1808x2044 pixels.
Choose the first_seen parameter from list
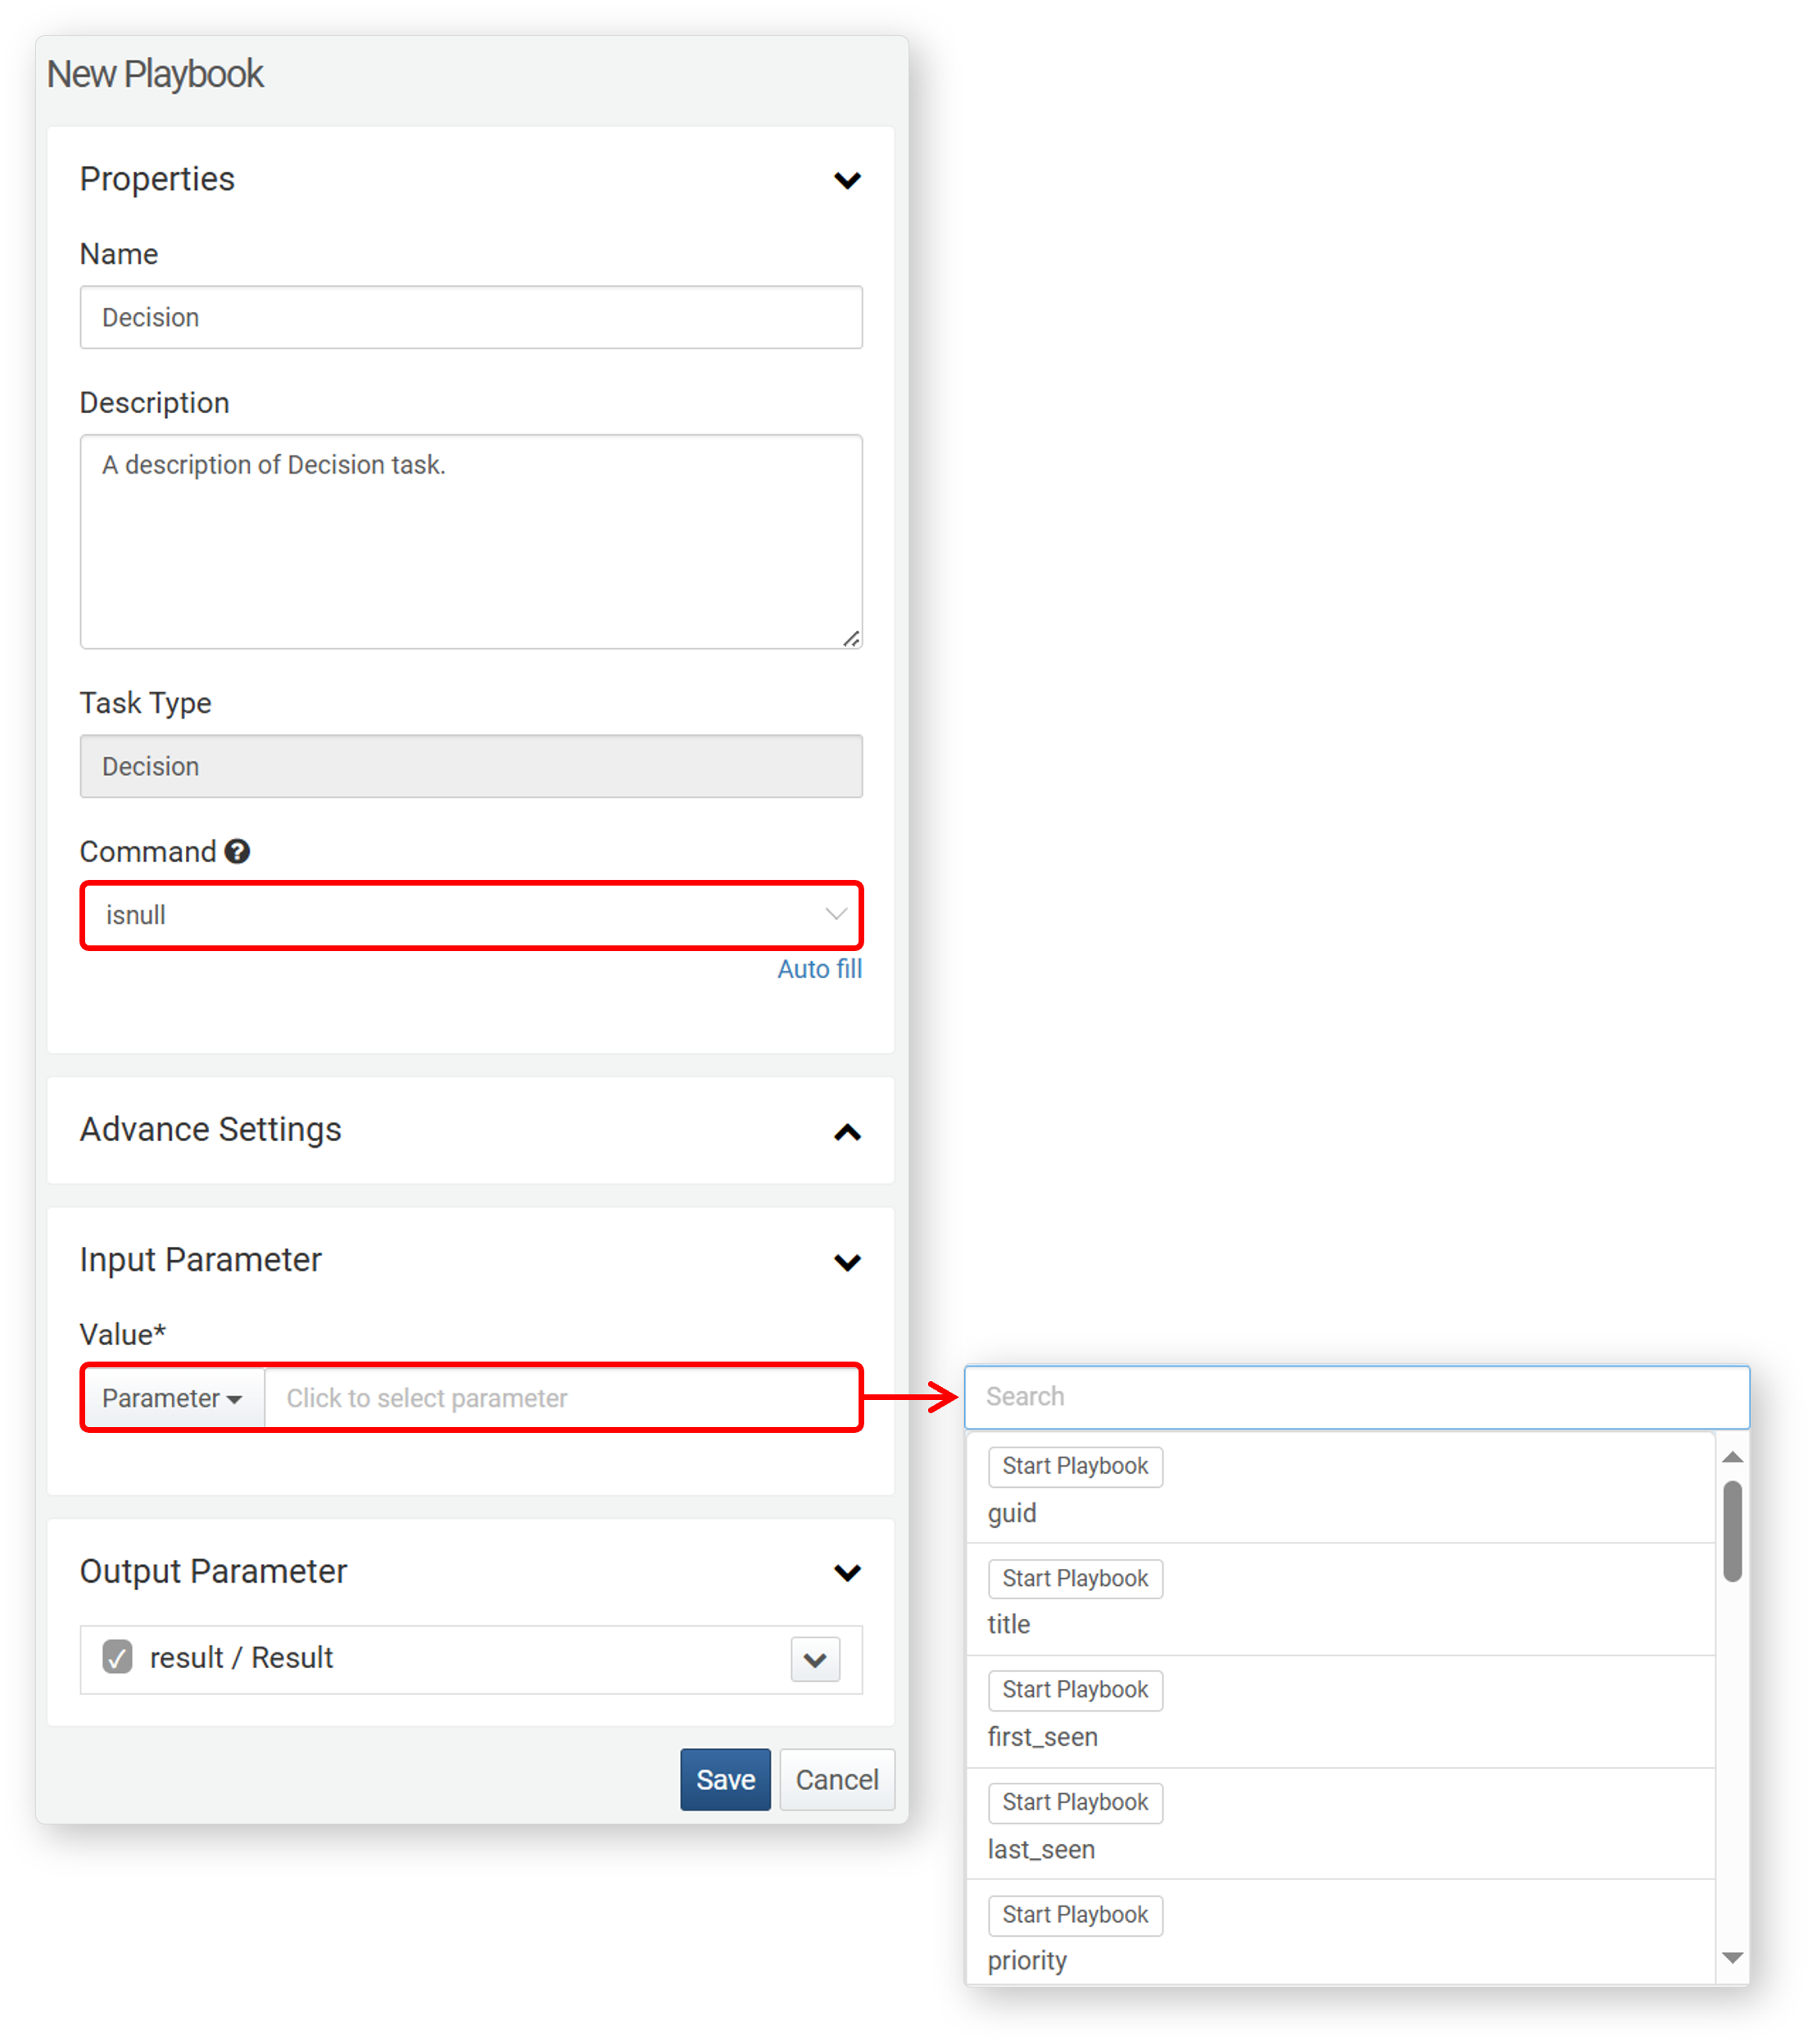click(1042, 1737)
